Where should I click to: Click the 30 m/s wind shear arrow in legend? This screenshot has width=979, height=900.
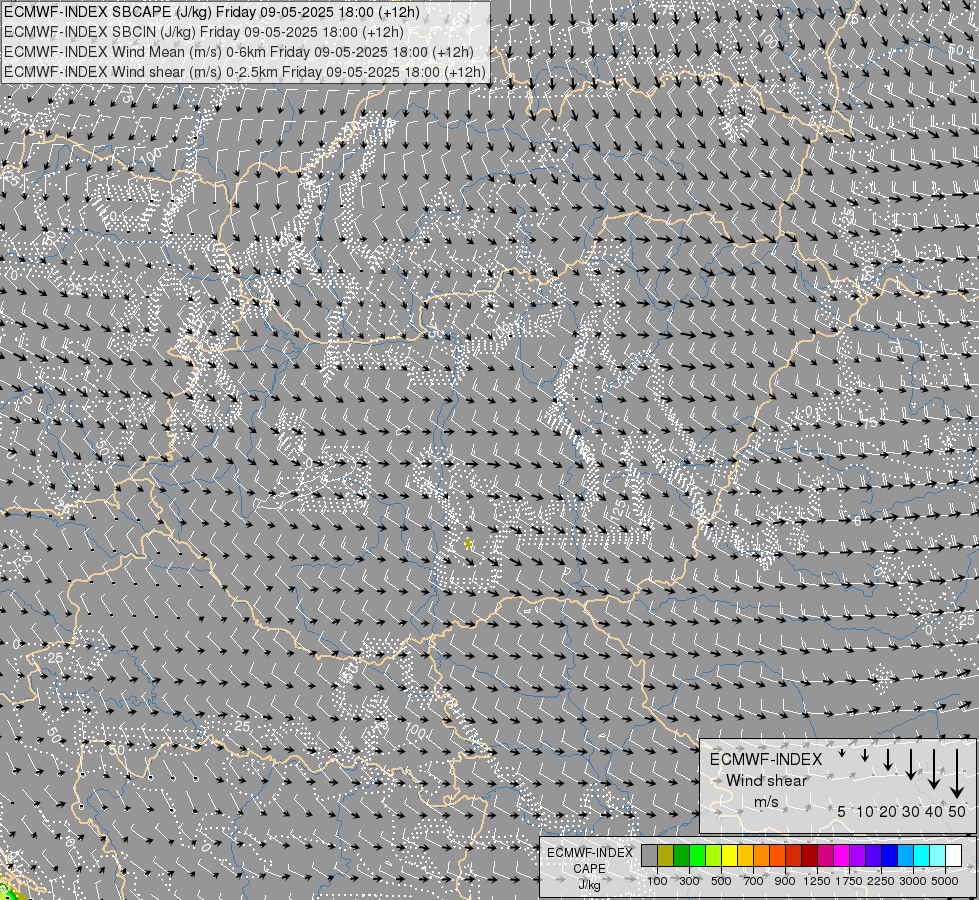910,764
